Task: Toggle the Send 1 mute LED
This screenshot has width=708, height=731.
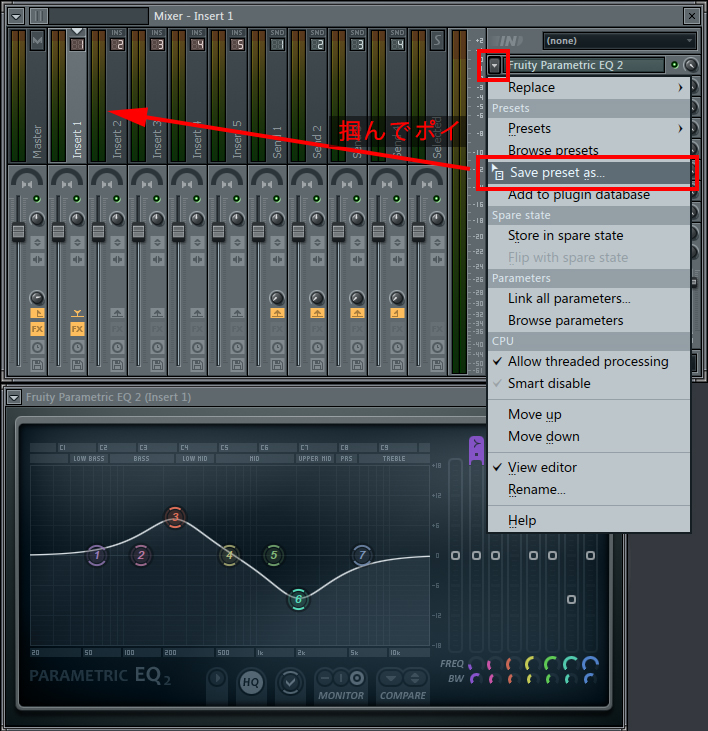Action: point(277,199)
